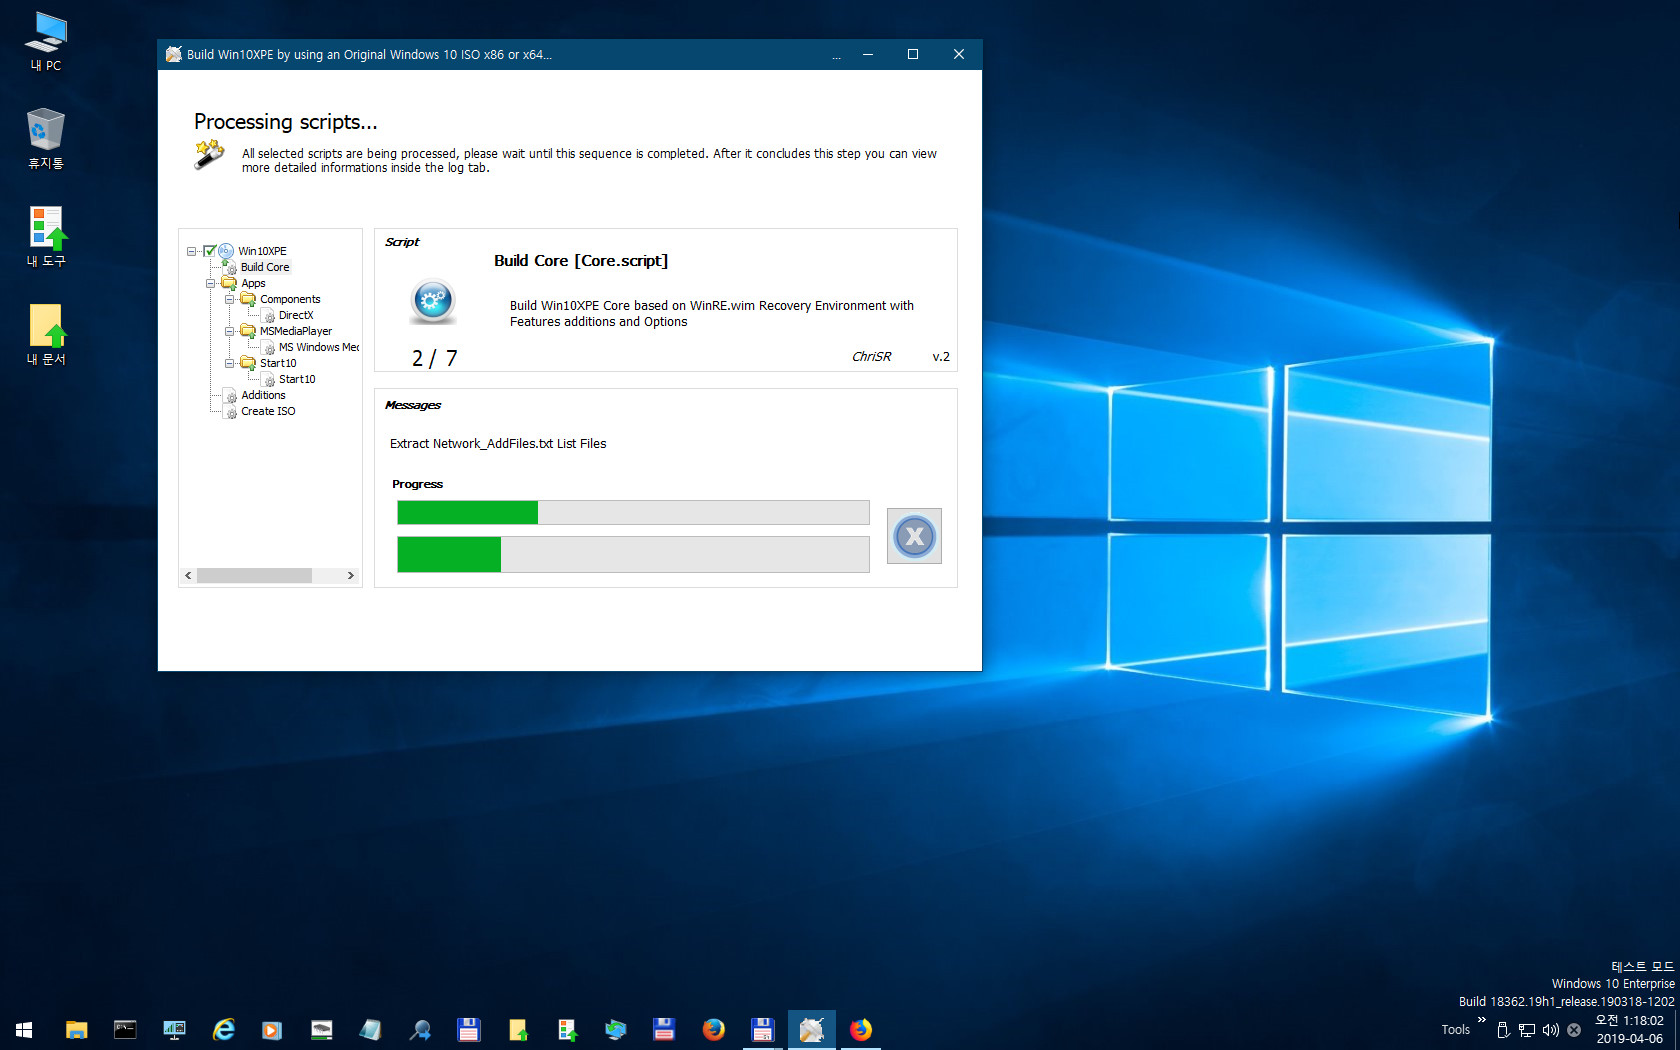Viewport: 1680px width, 1050px height.
Task: Launch Internet Explorer from the taskbar
Action: [x=223, y=1029]
